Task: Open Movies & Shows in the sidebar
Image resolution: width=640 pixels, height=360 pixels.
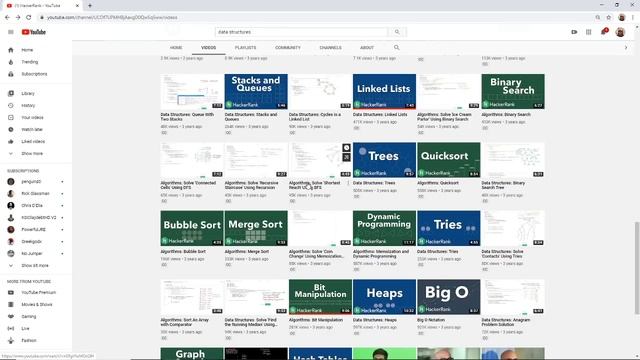Action: tap(36, 304)
